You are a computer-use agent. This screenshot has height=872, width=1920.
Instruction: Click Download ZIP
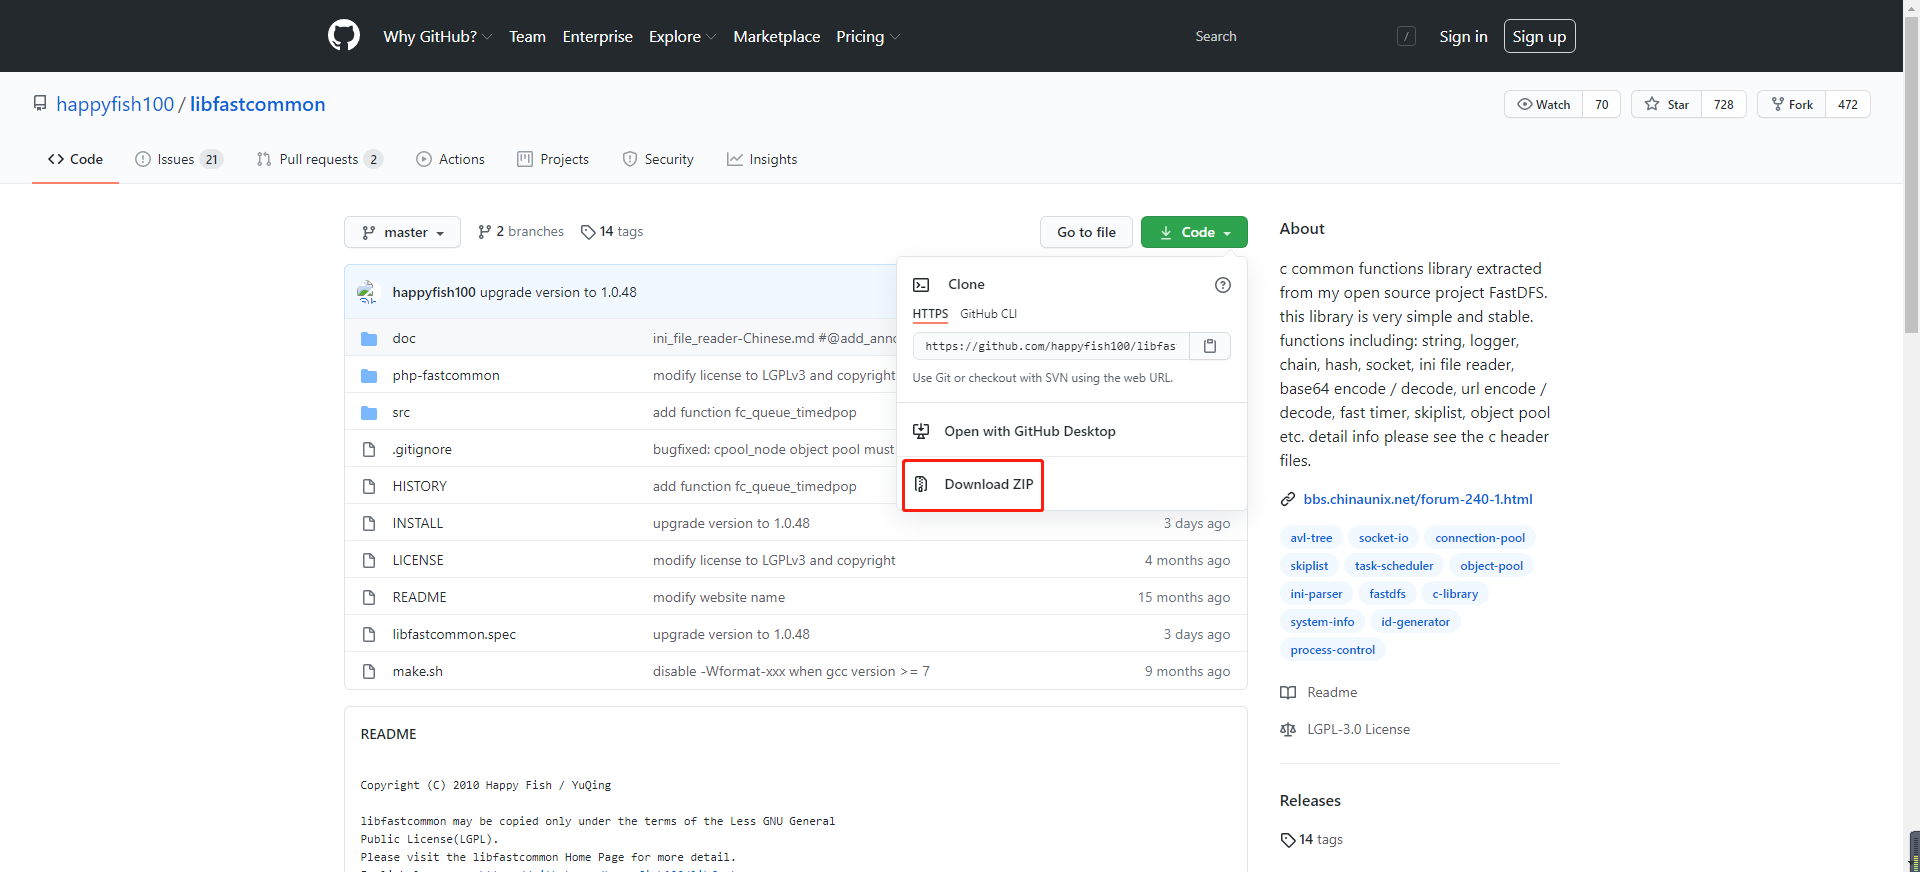(988, 484)
